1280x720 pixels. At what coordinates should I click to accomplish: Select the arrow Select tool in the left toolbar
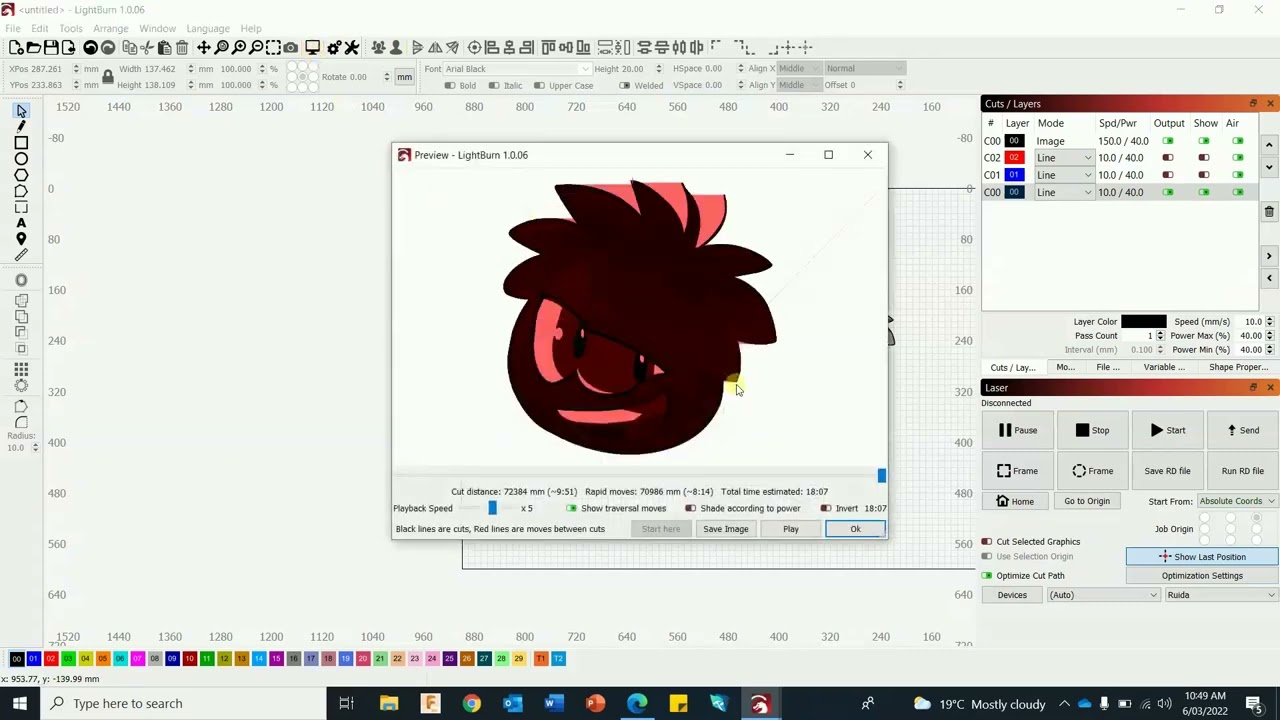click(21, 110)
